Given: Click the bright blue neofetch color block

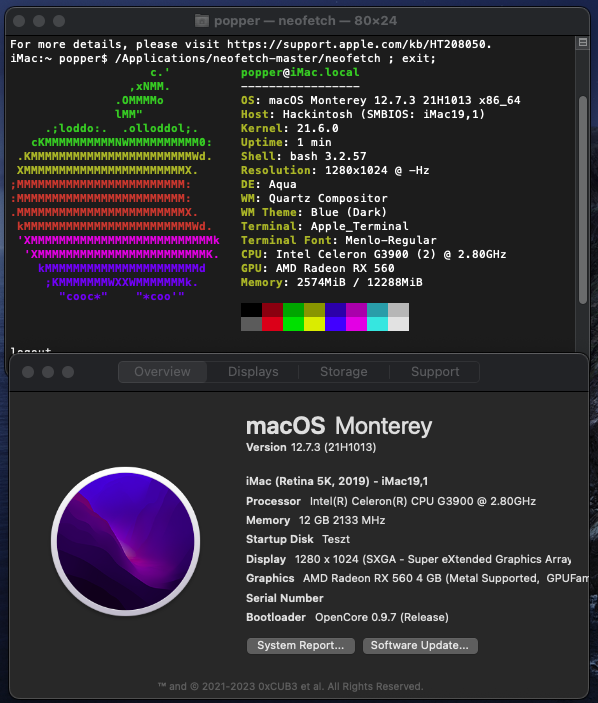Looking at the screenshot, I should tap(335, 324).
